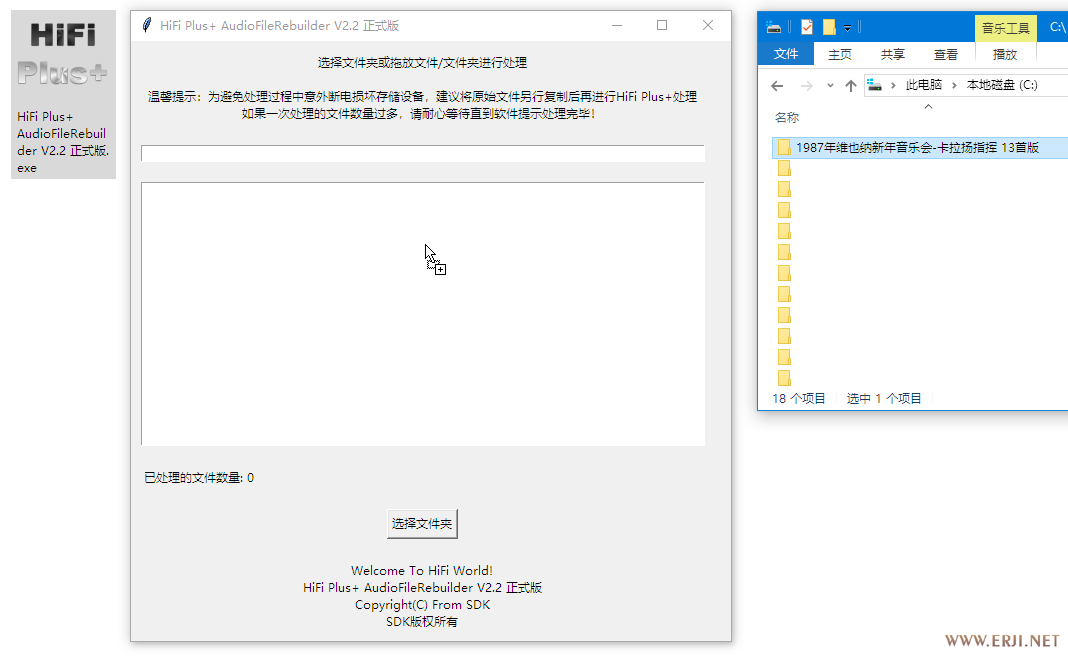Click the drive icon in the address bar
1068x656 pixels.
coord(875,86)
